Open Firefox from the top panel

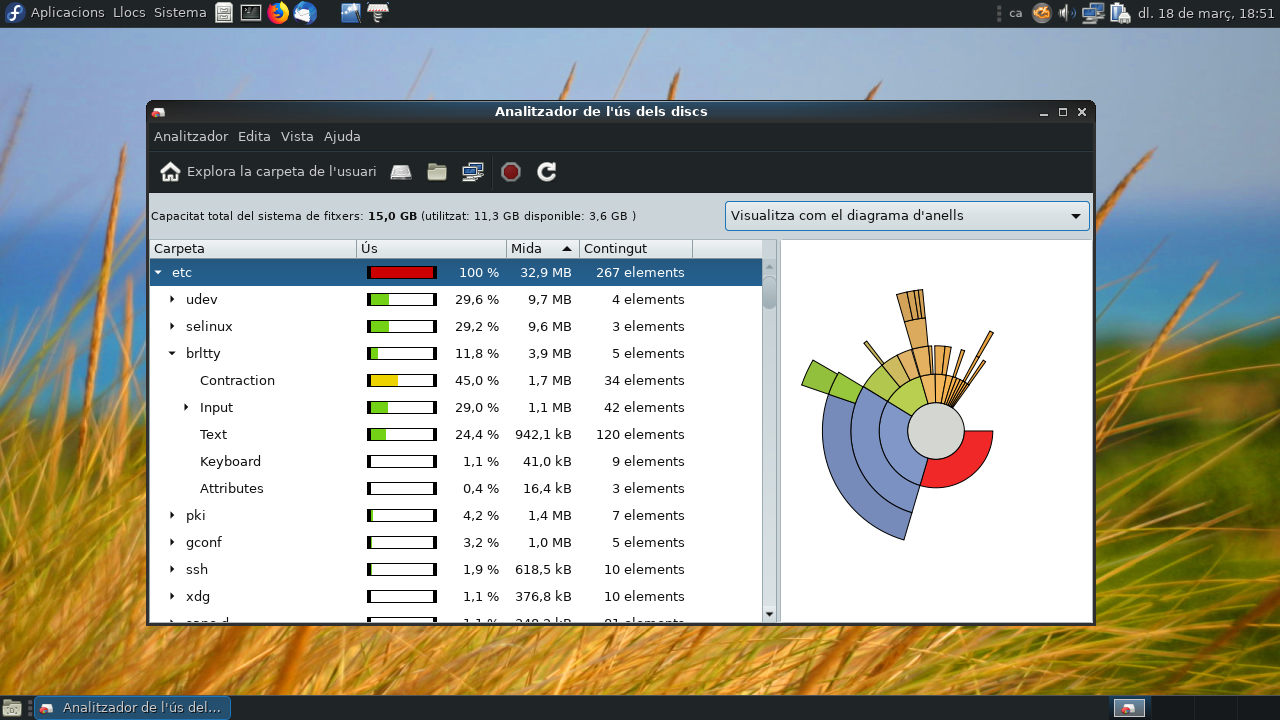tap(278, 13)
